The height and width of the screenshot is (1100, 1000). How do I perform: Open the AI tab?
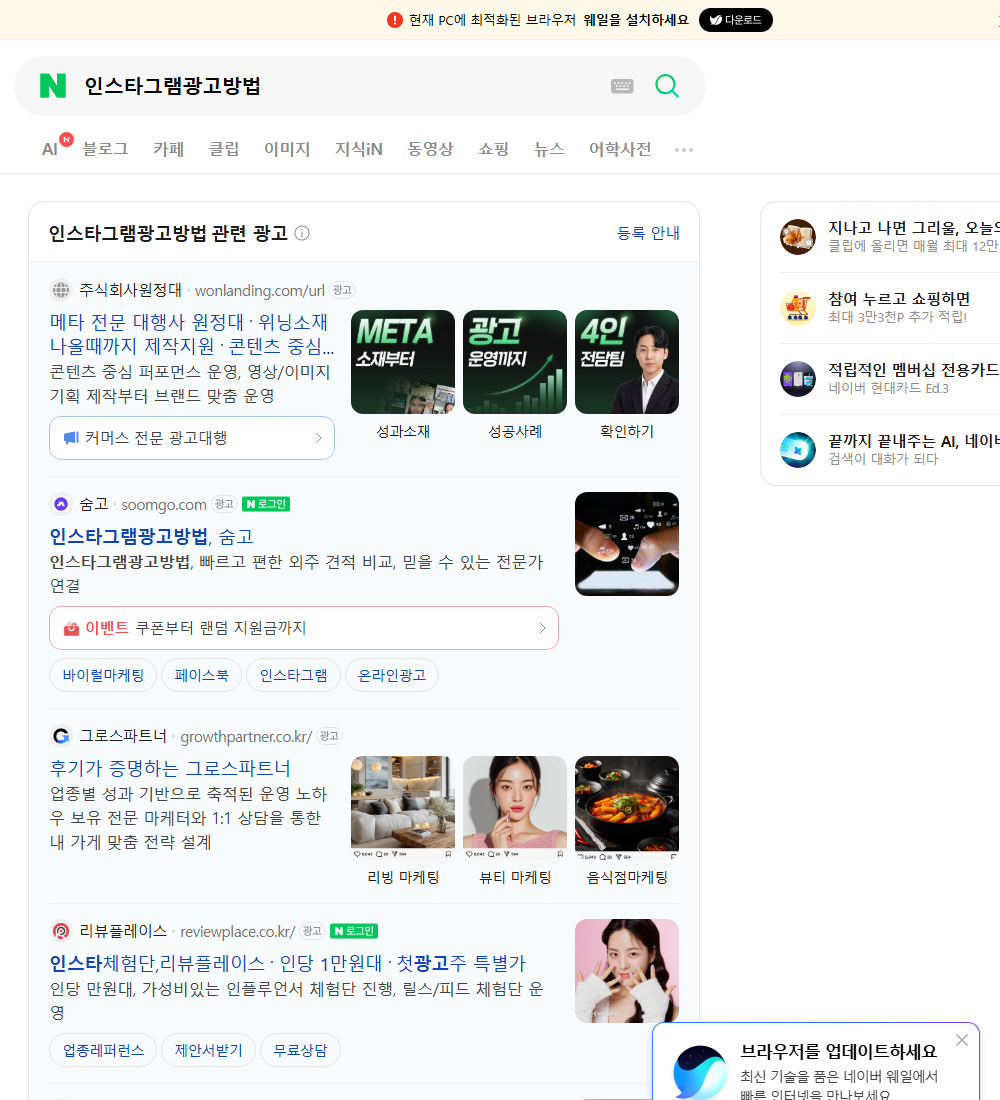point(50,149)
